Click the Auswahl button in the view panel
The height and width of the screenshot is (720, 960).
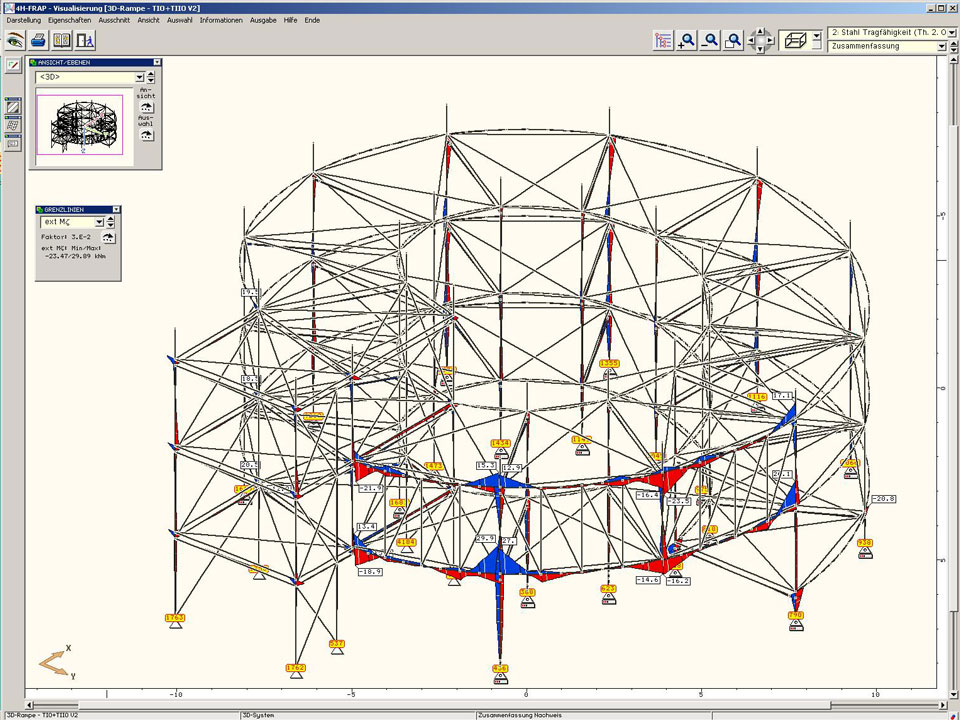tap(146, 134)
